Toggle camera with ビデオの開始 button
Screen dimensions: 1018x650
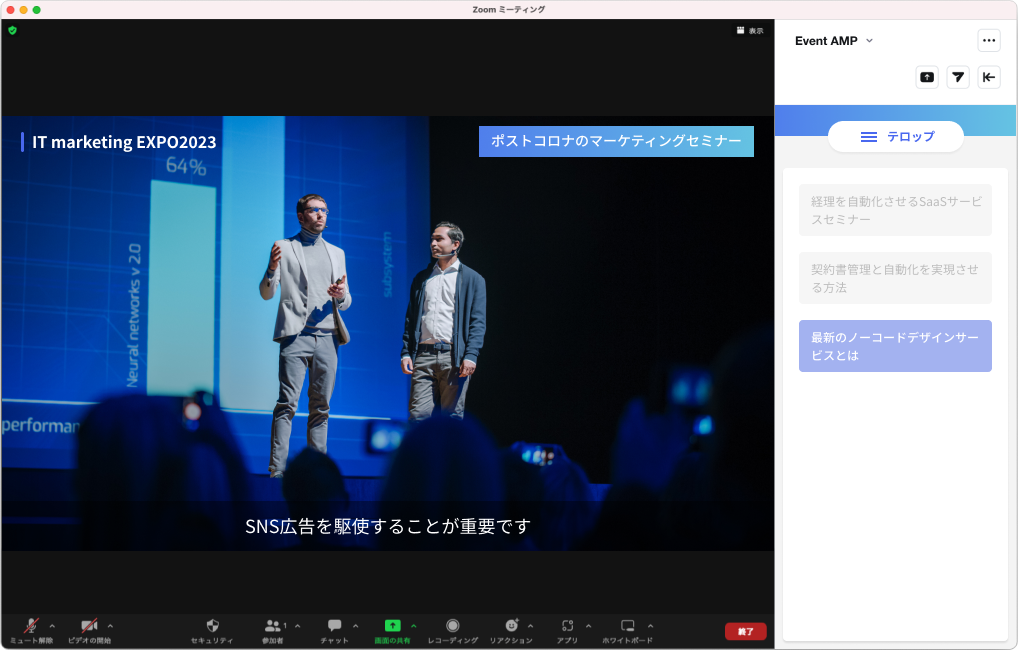pos(89,626)
